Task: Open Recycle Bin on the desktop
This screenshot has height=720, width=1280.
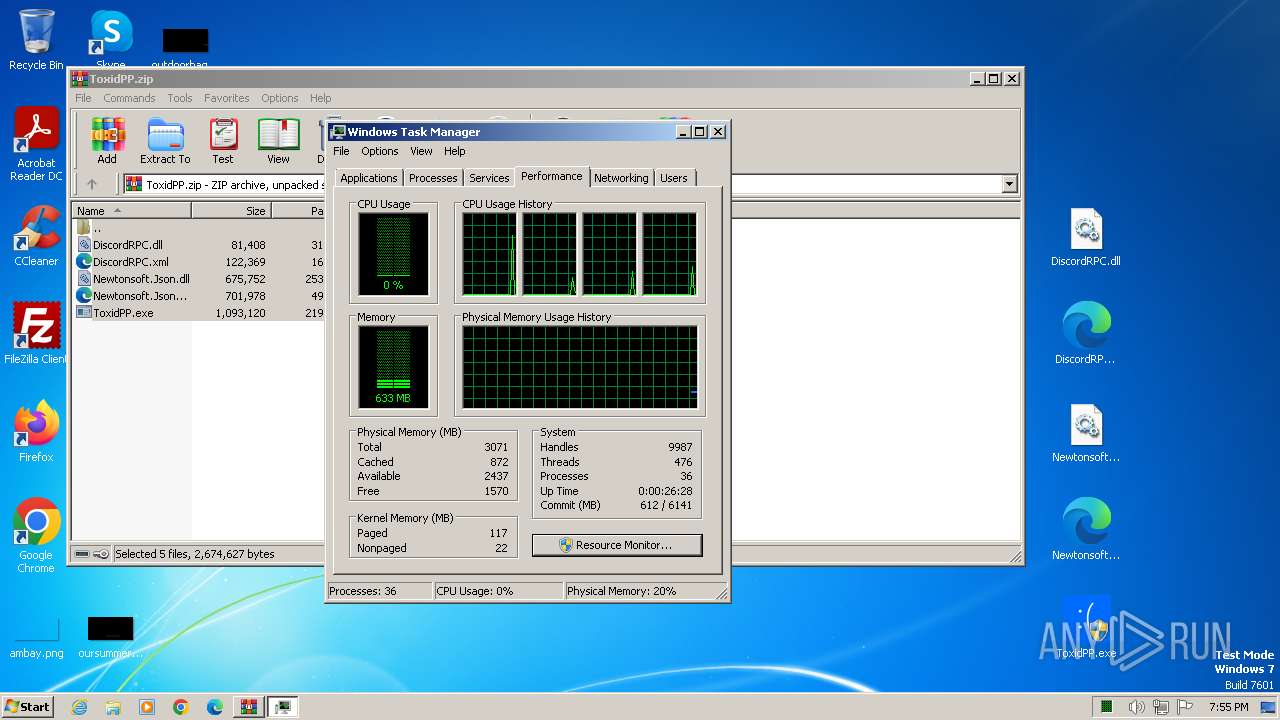Action: point(36,40)
